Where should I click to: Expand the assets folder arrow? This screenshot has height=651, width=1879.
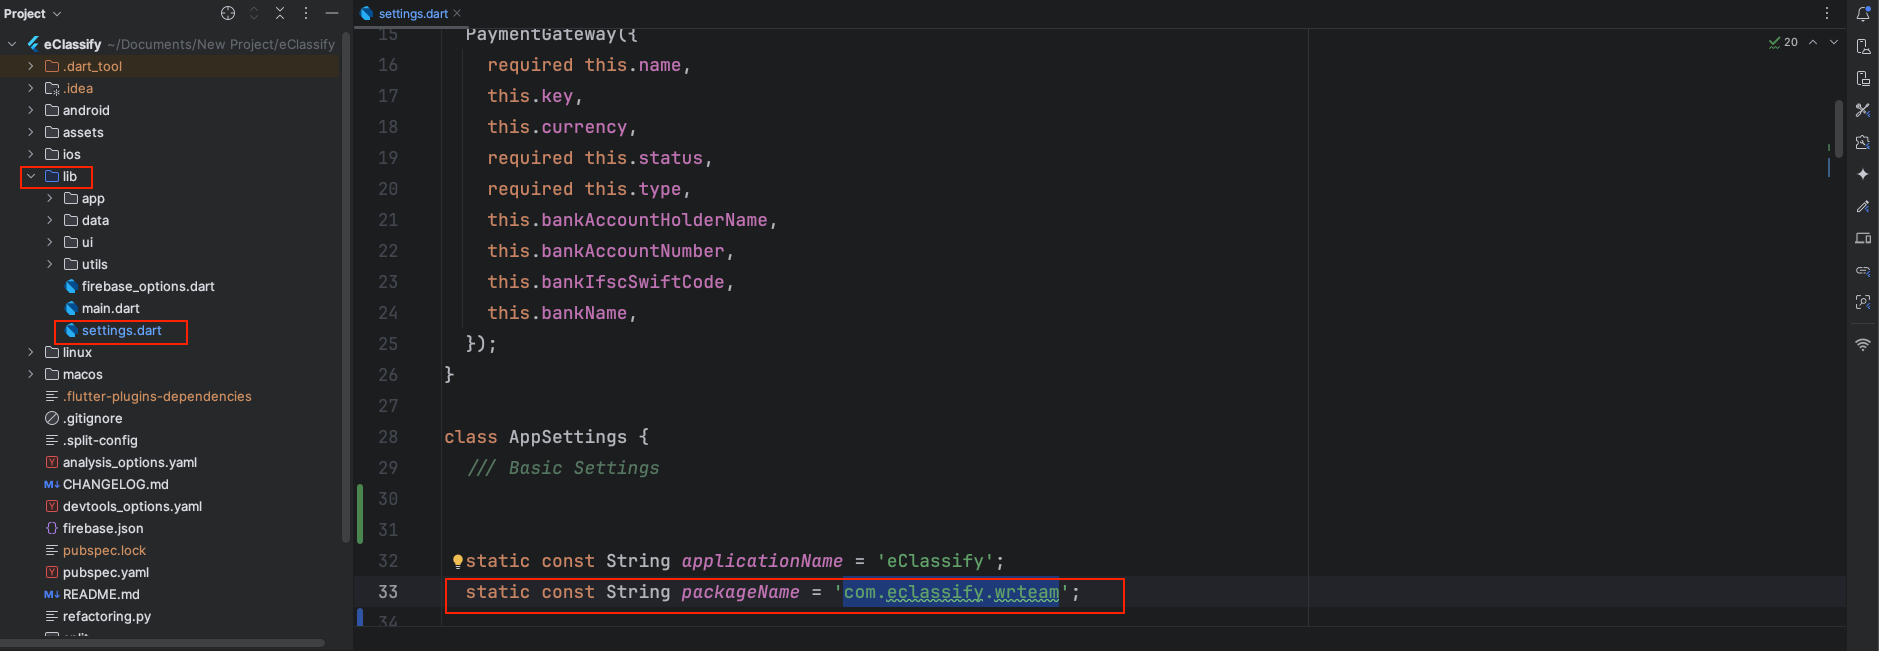click(x=31, y=132)
